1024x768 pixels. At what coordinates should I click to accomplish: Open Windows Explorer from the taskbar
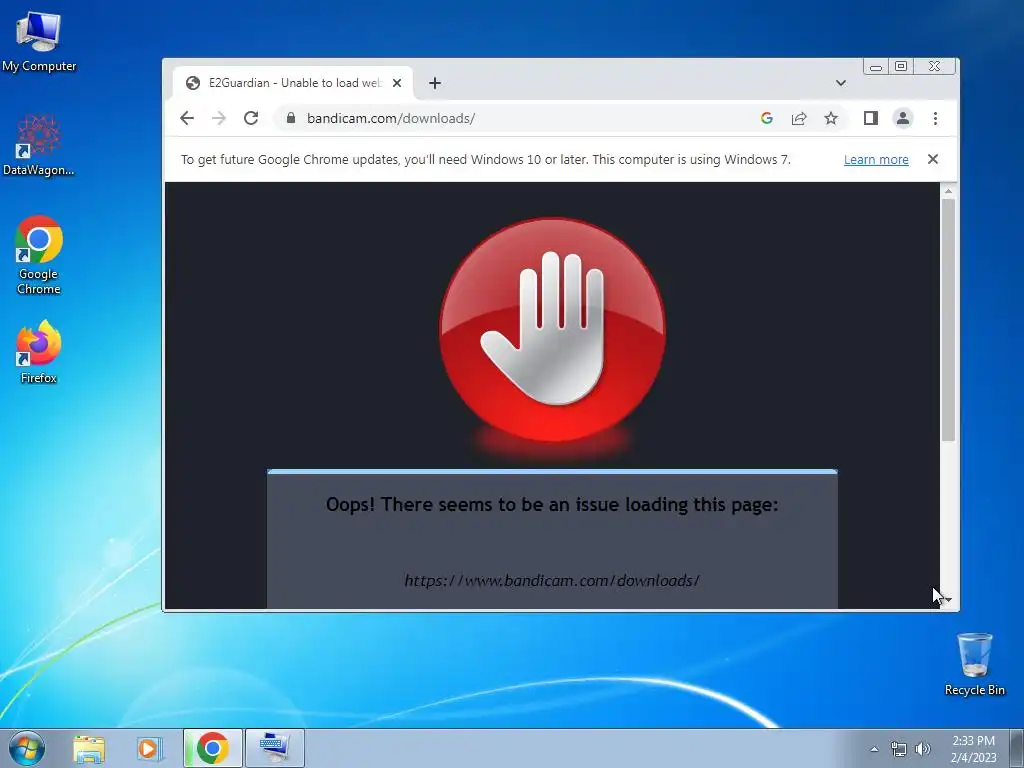89,748
